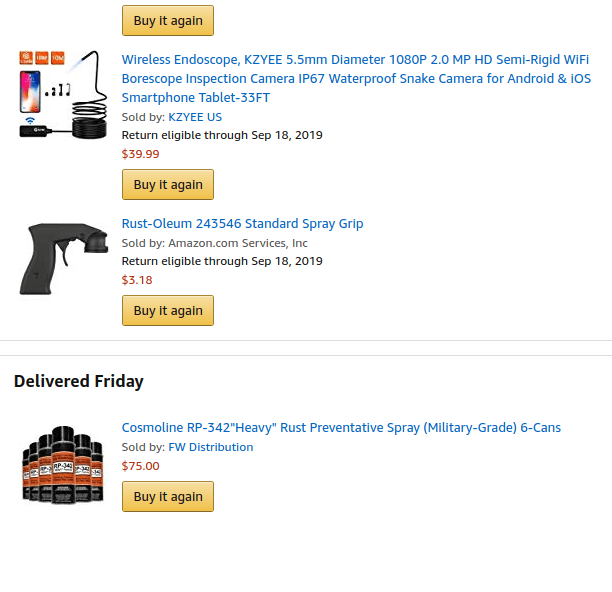Click Buy it again for Cosmoline spray
The image size is (612, 592).
168,497
